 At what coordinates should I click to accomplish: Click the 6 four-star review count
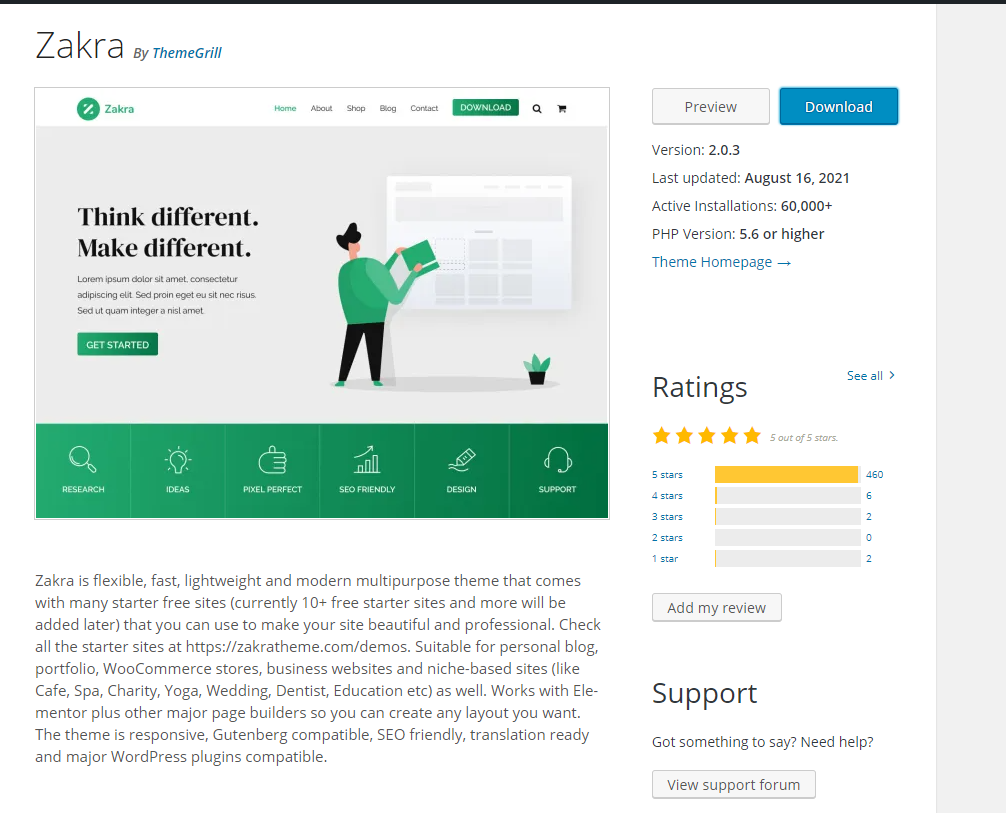tap(869, 496)
